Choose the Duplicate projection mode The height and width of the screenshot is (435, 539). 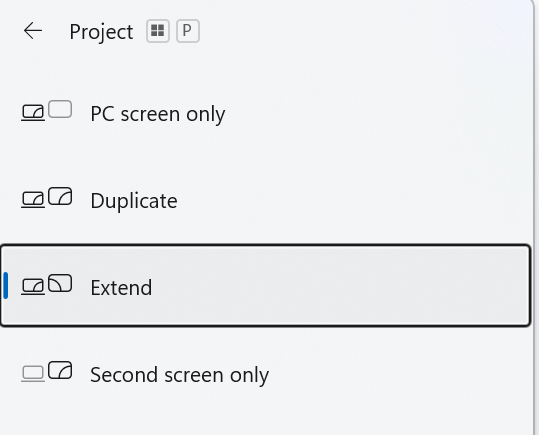(134, 200)
